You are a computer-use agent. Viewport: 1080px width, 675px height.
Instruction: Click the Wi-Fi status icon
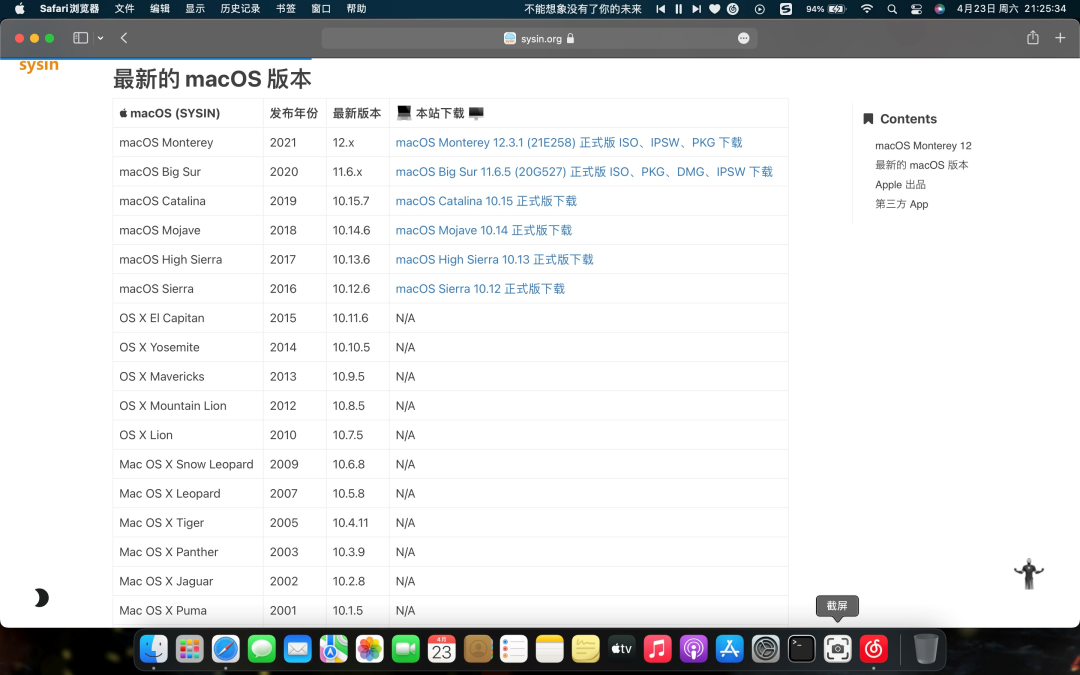click(866, 9)
